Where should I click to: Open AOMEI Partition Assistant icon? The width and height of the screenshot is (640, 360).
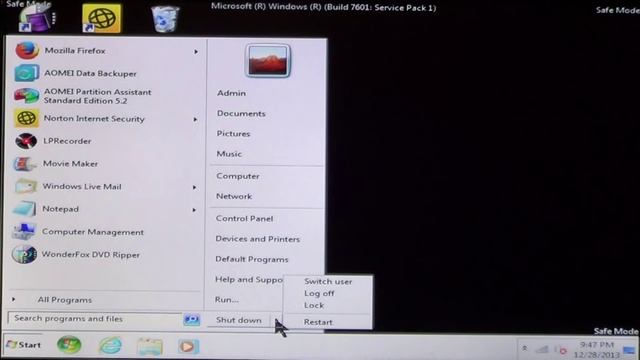[26, 96]
